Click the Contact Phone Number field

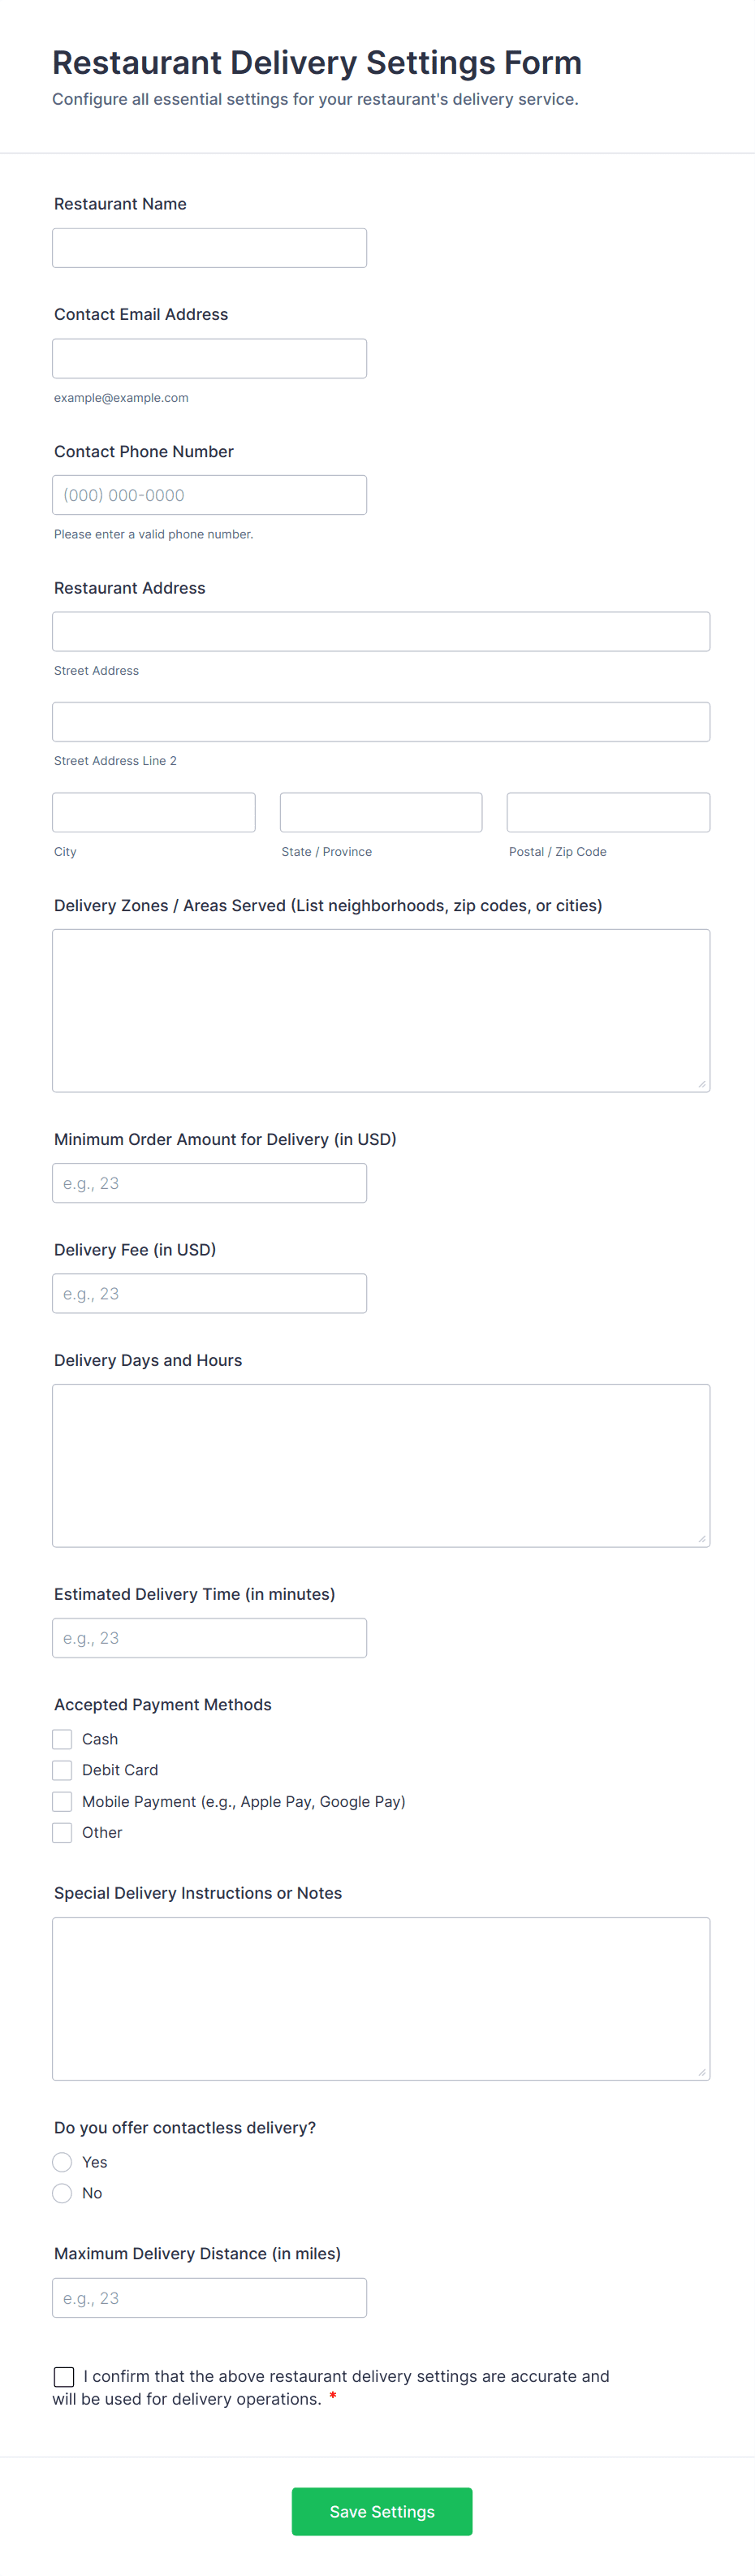point(209,495)
